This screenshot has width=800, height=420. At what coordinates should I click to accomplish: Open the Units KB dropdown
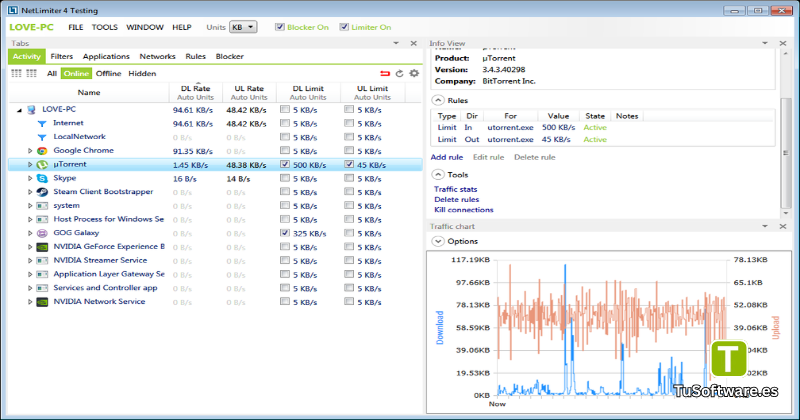pyautogui.click(x=243, y=27)
